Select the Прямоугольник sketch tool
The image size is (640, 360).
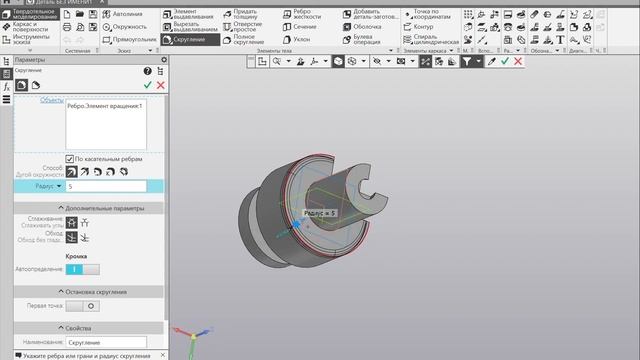pos(129,40)
